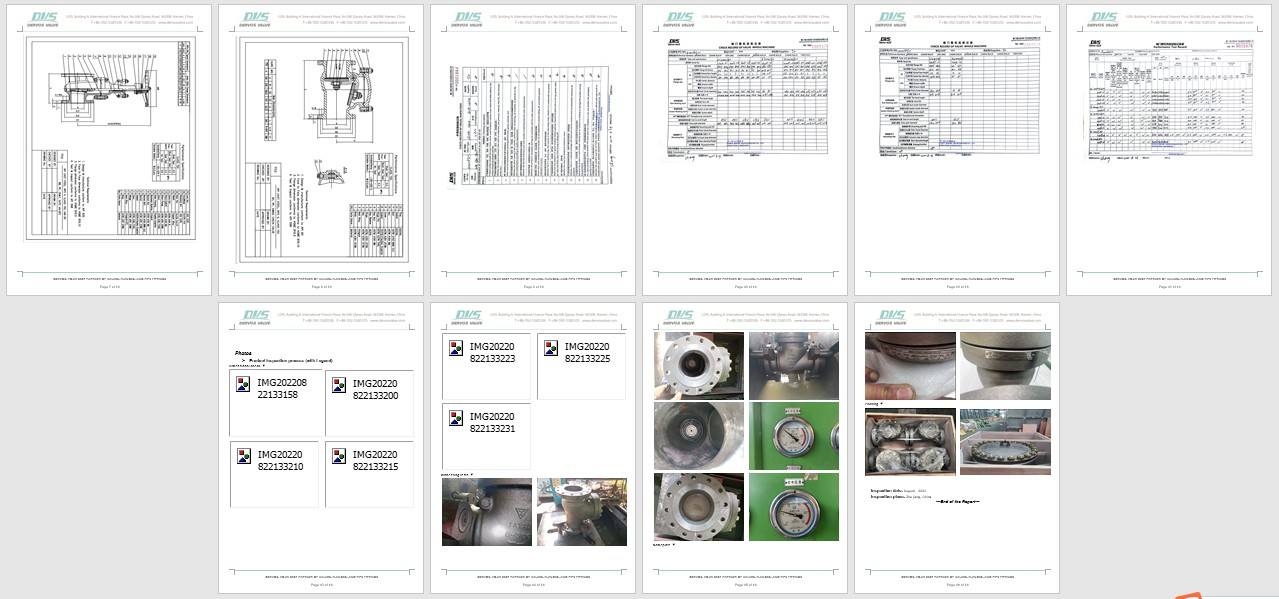1279x599 pixels.
Task: Click the footer slogan on the Photos page
Action: click(321, 577)
